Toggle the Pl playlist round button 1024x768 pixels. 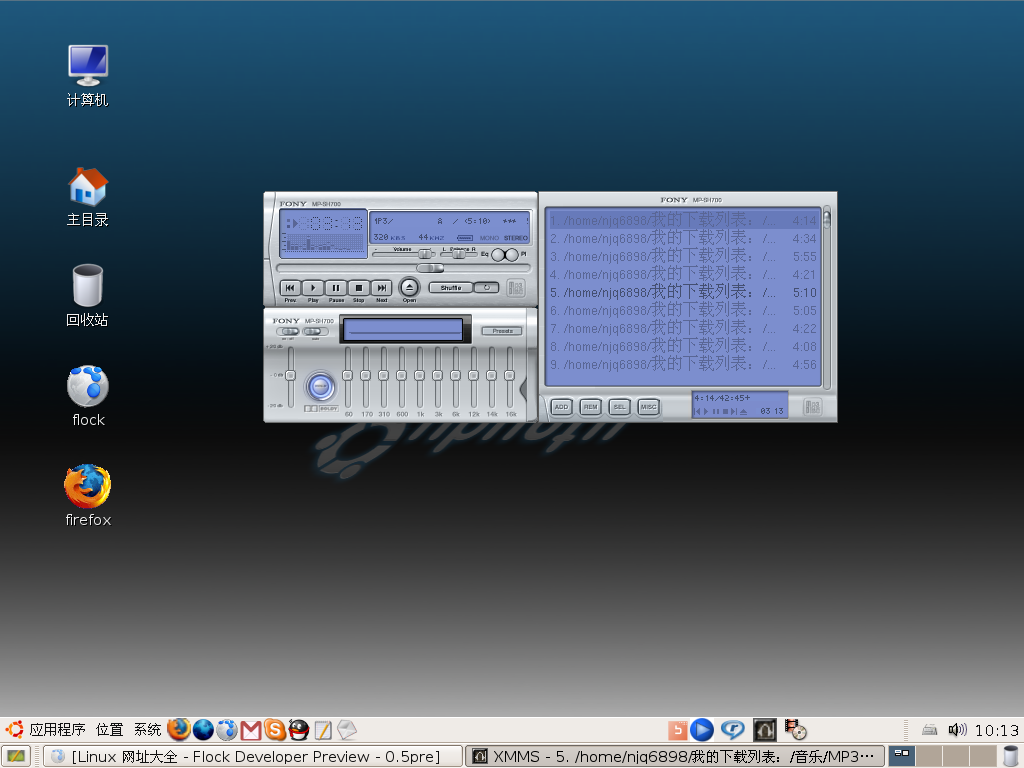point(512,255)
